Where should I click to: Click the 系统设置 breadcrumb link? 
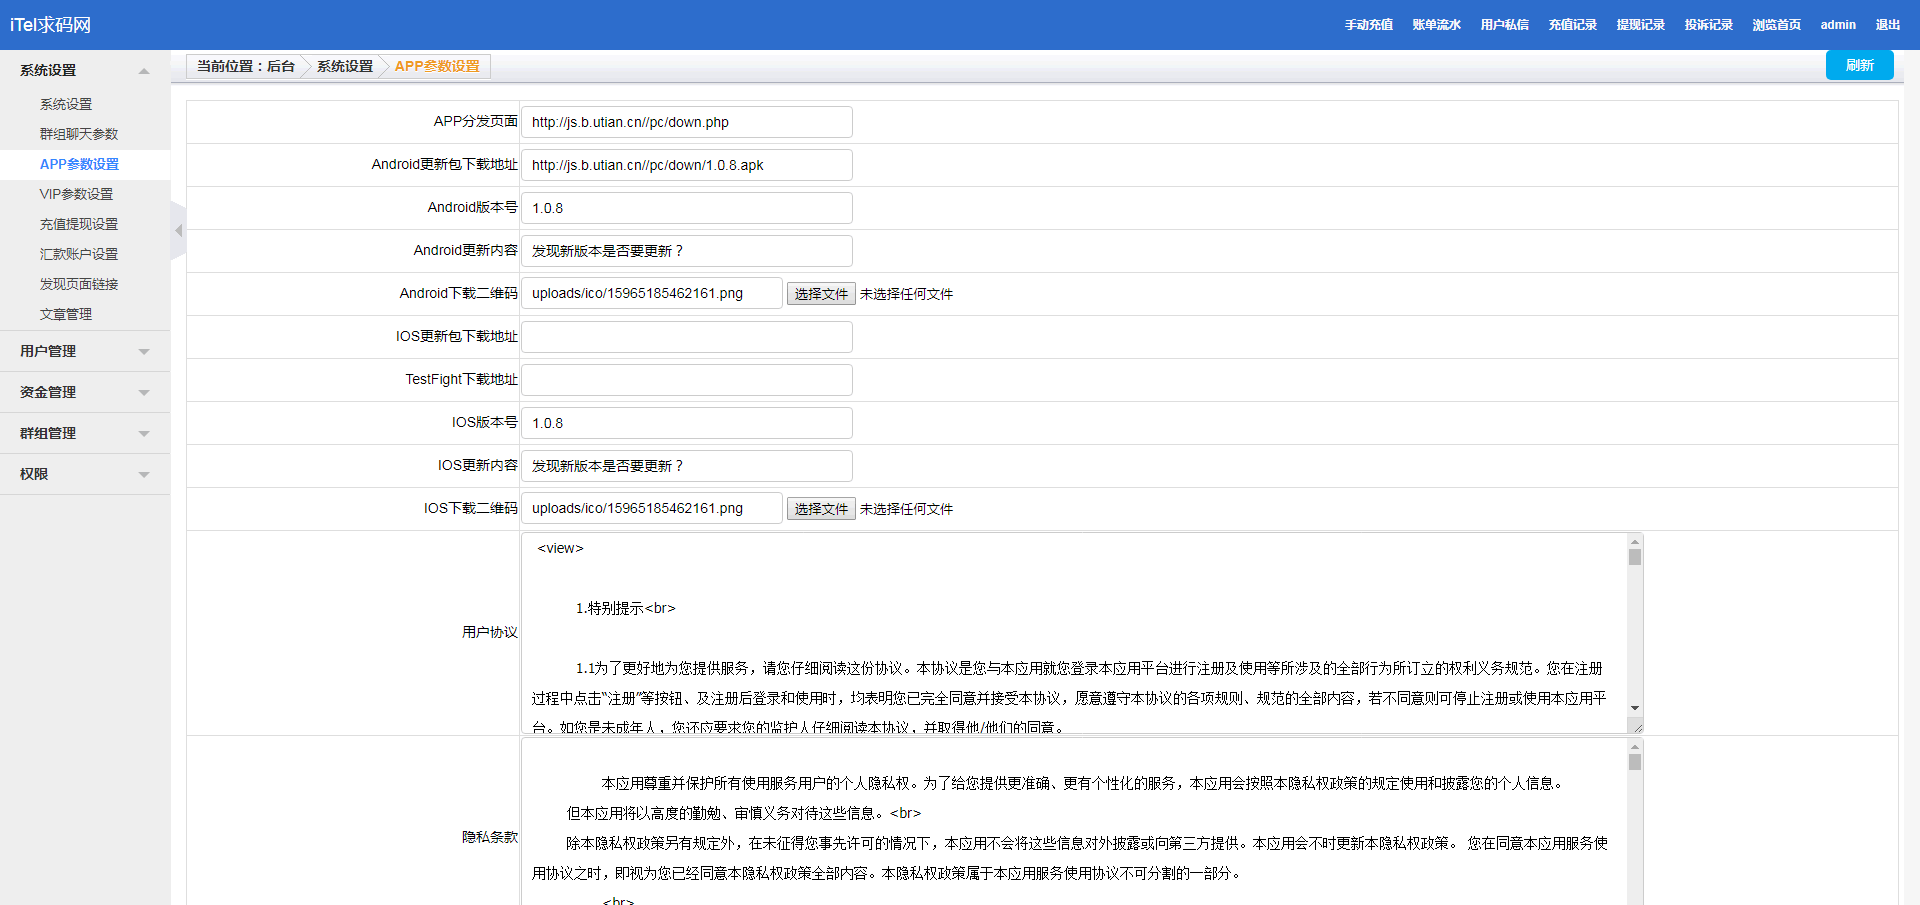click(344, 66)
